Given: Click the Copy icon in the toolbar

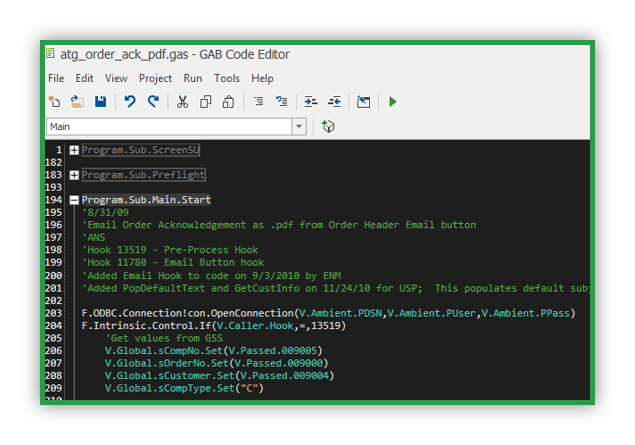Looking at the screenshot, I should coord(205,102).
